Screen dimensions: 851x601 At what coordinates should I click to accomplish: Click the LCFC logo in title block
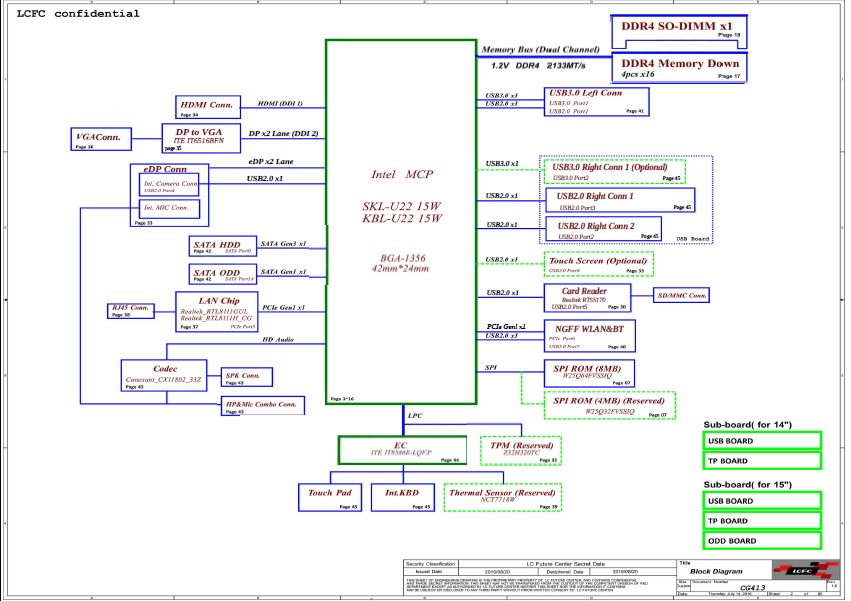(802, 568)
